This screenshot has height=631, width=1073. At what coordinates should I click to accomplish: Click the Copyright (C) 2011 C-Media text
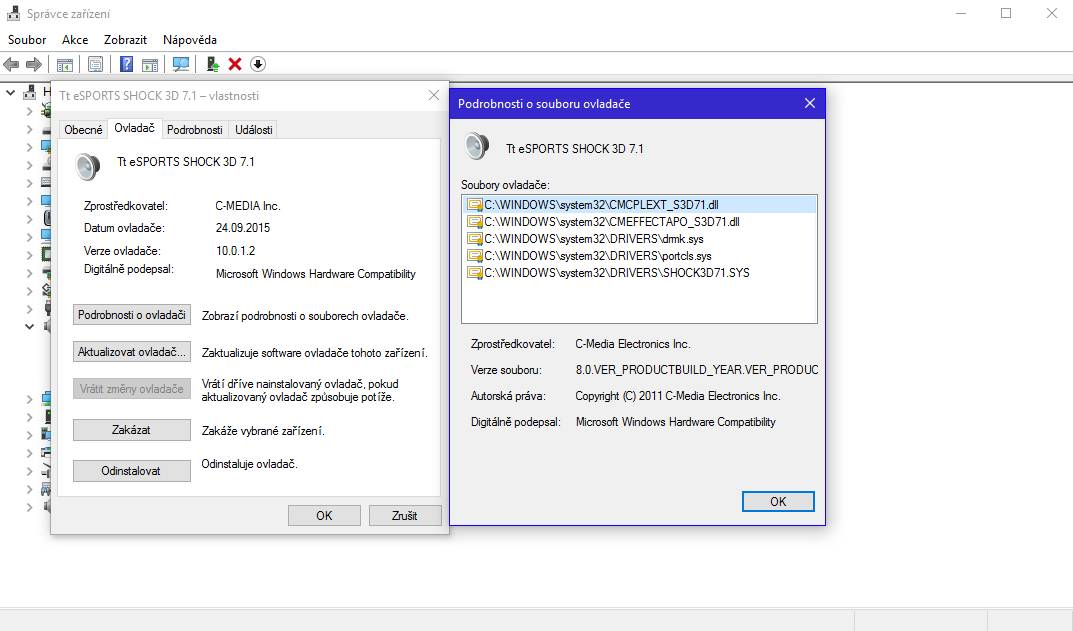click(677, 396)
